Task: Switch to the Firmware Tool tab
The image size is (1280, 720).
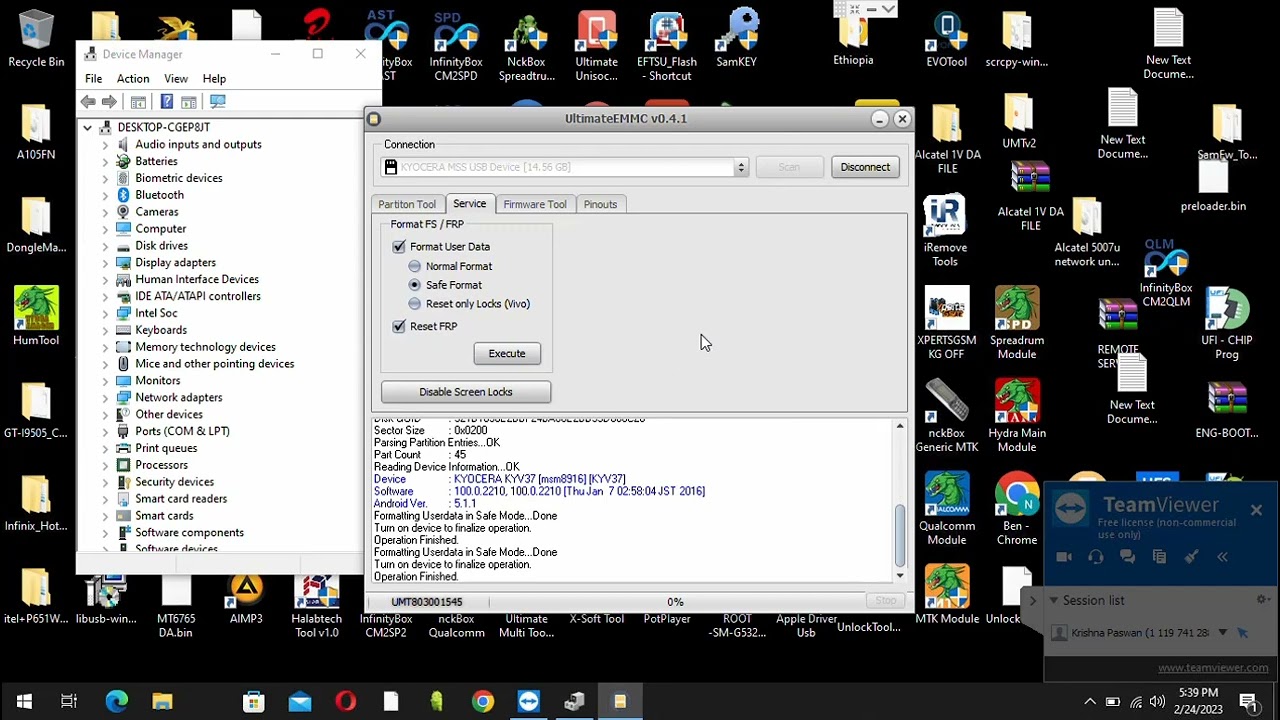Action: click(535, 204)
